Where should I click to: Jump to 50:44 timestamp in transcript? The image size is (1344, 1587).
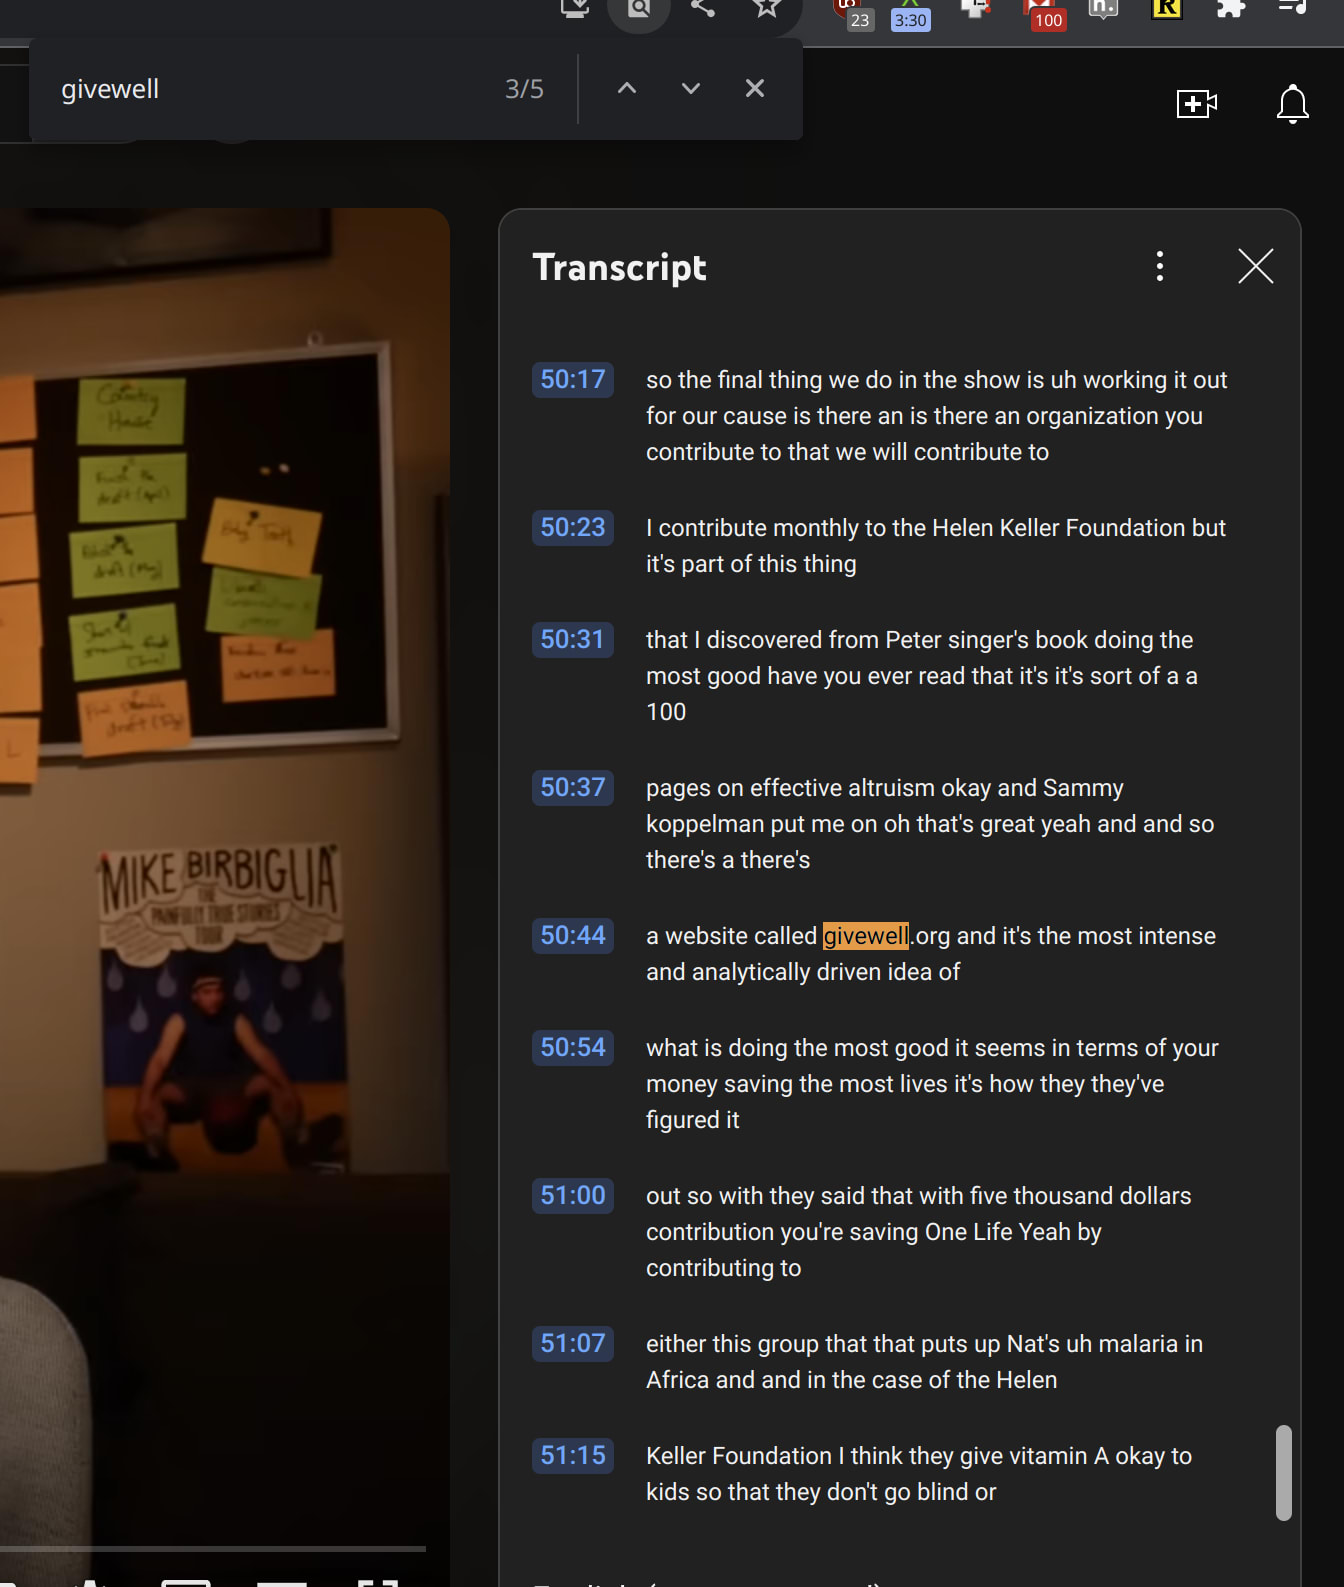[x=573, y=936]
